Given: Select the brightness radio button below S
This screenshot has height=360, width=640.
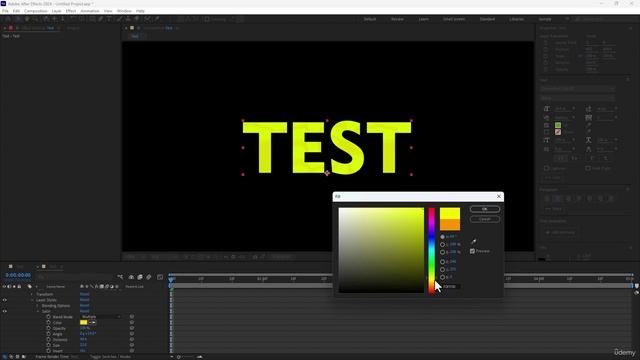Looking at the screenshot, I should pyautogui.click(x=442, y=252).
